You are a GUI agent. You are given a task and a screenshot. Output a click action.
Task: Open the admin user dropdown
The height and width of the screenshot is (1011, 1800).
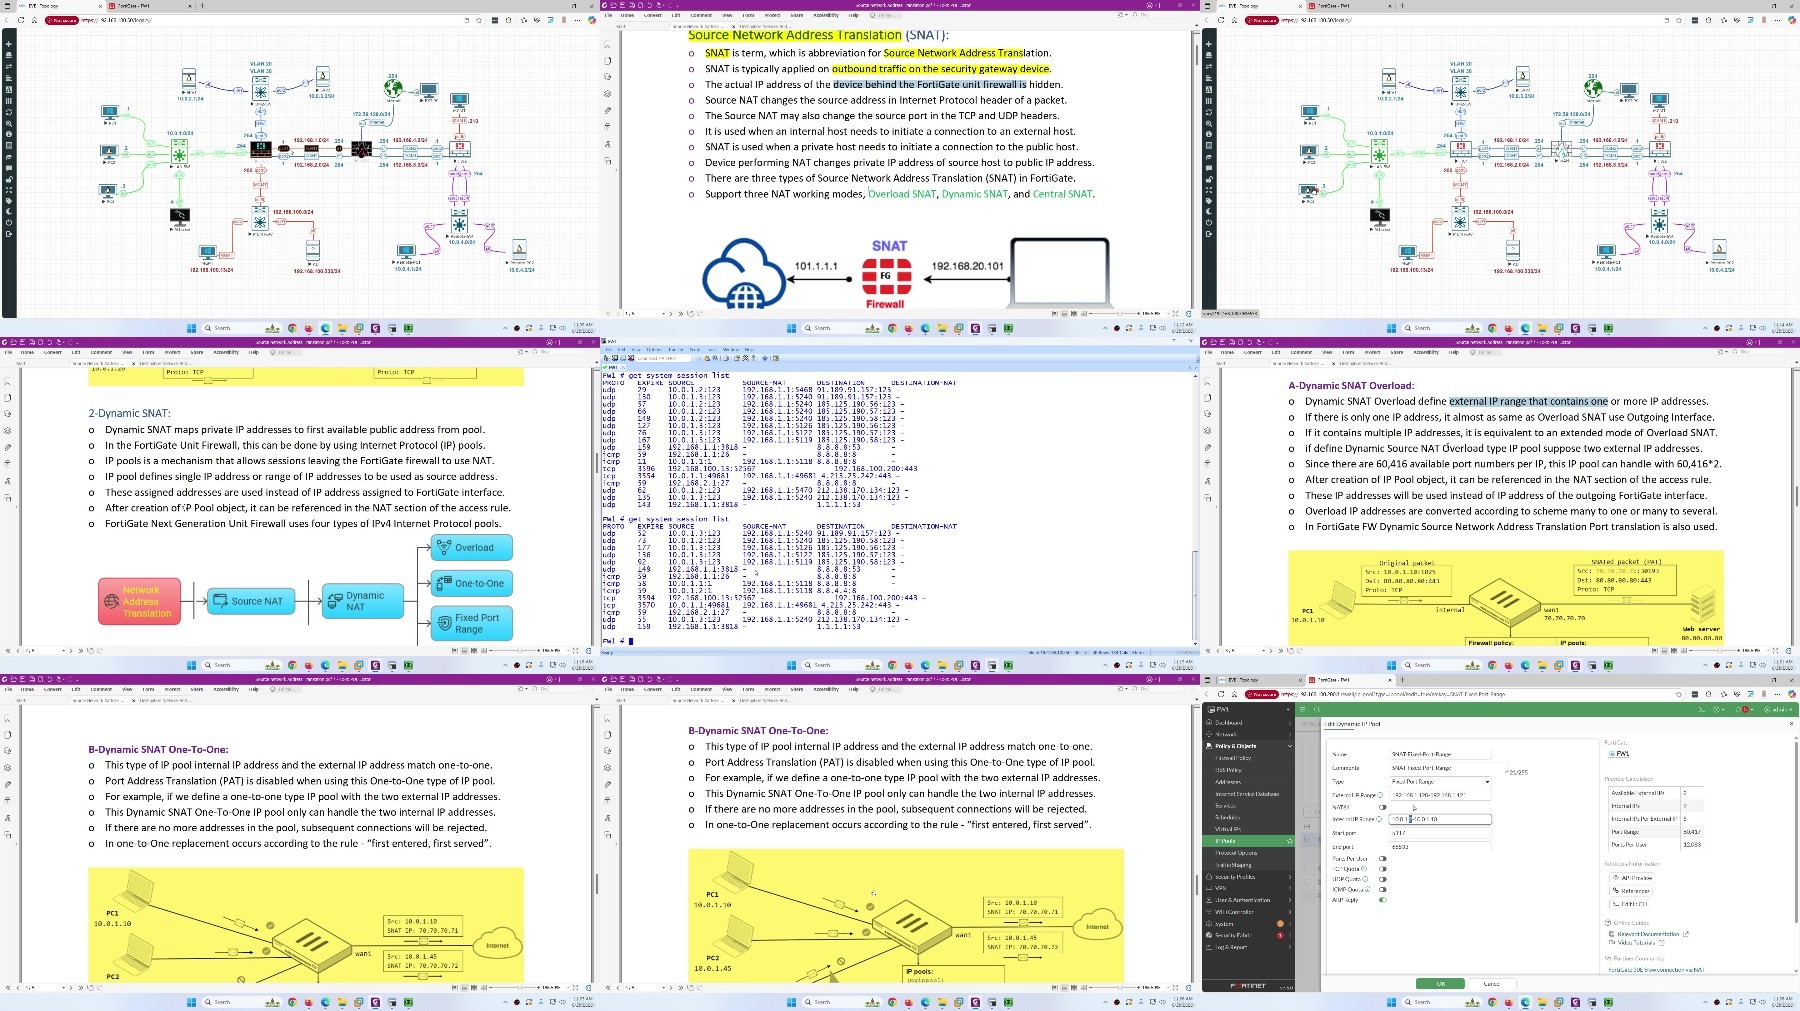[x=1778, y=709]
